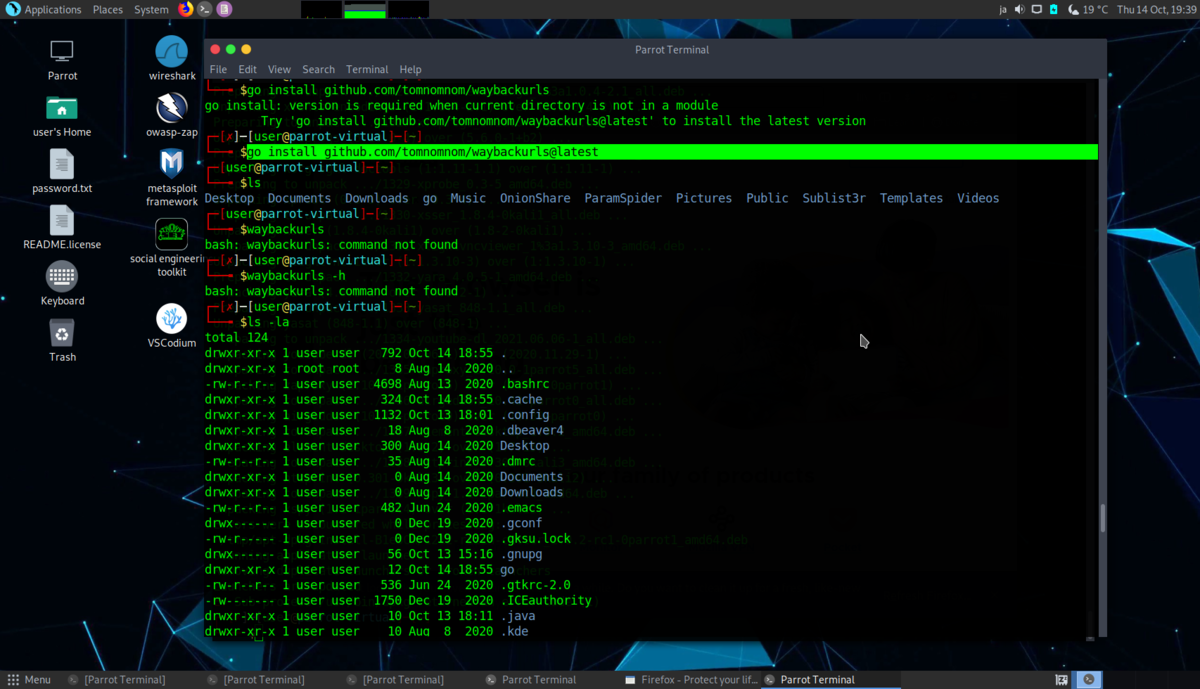Open the System menu
The image size is (1200, 689).
pos(151,9)
